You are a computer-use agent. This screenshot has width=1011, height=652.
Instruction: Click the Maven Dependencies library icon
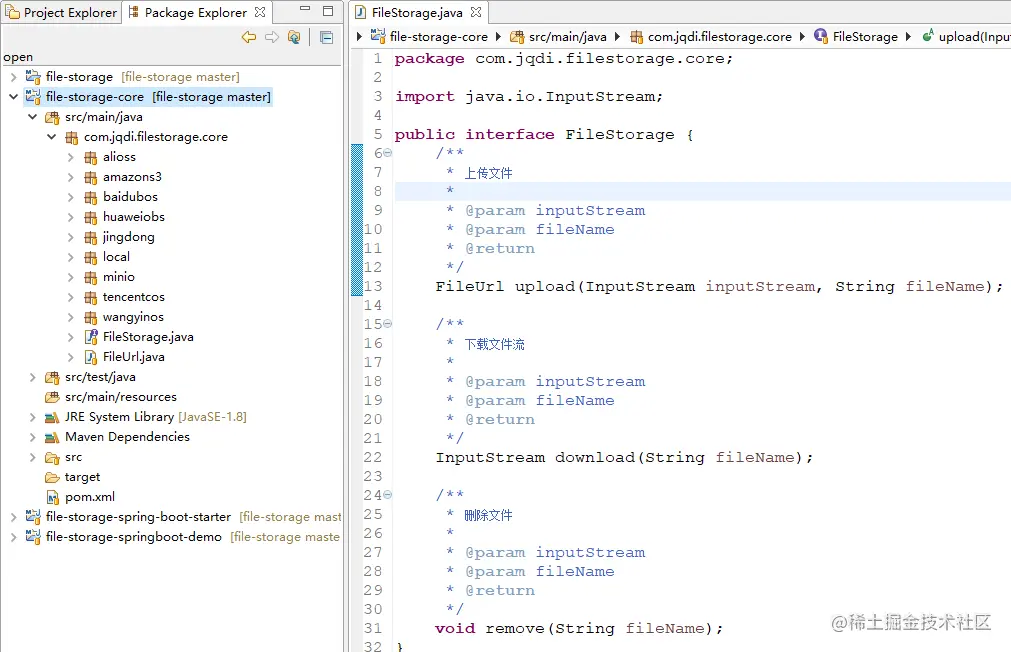coord(52,437)
